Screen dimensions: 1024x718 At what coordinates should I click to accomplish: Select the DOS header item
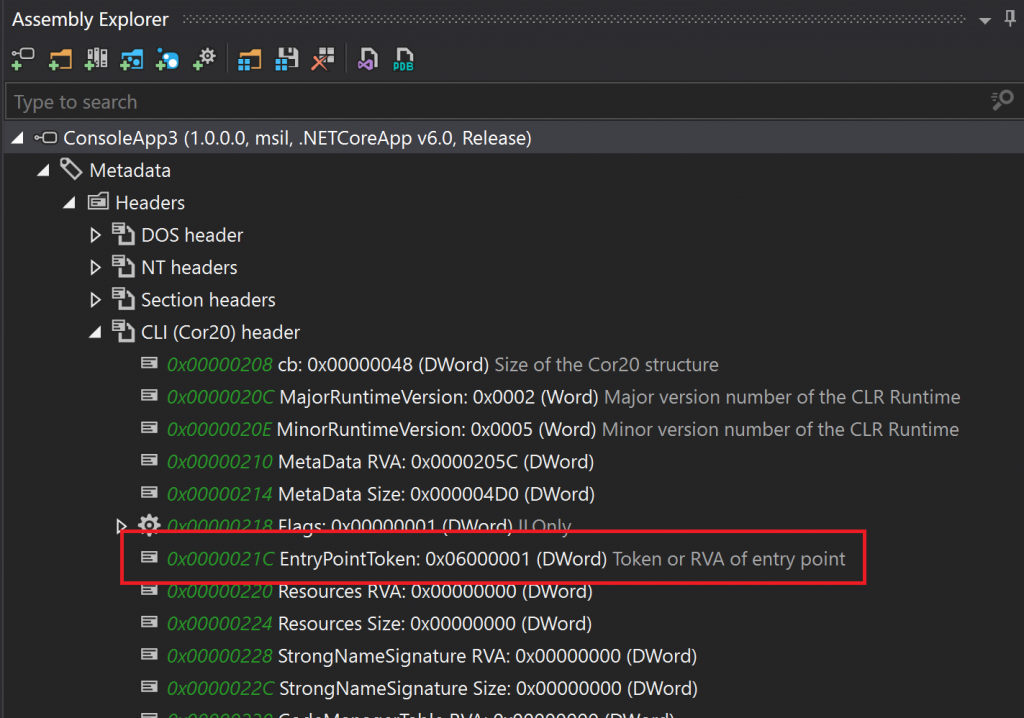pos(192,235)
